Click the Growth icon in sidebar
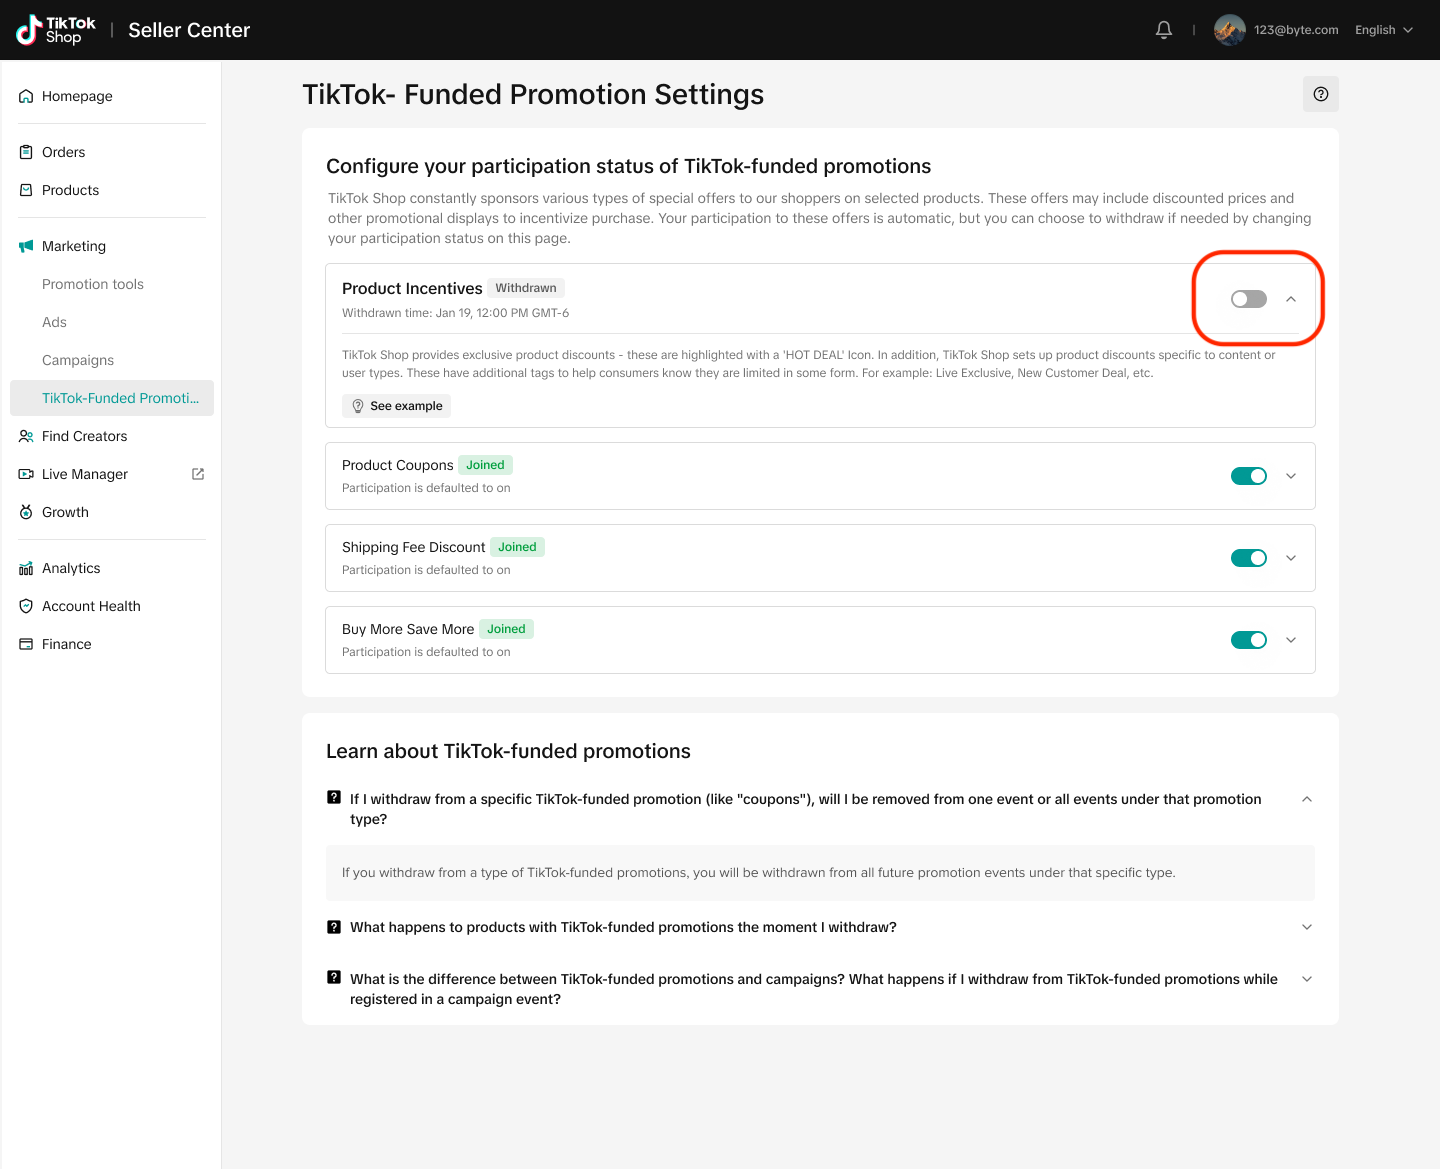 coord(26,512)
